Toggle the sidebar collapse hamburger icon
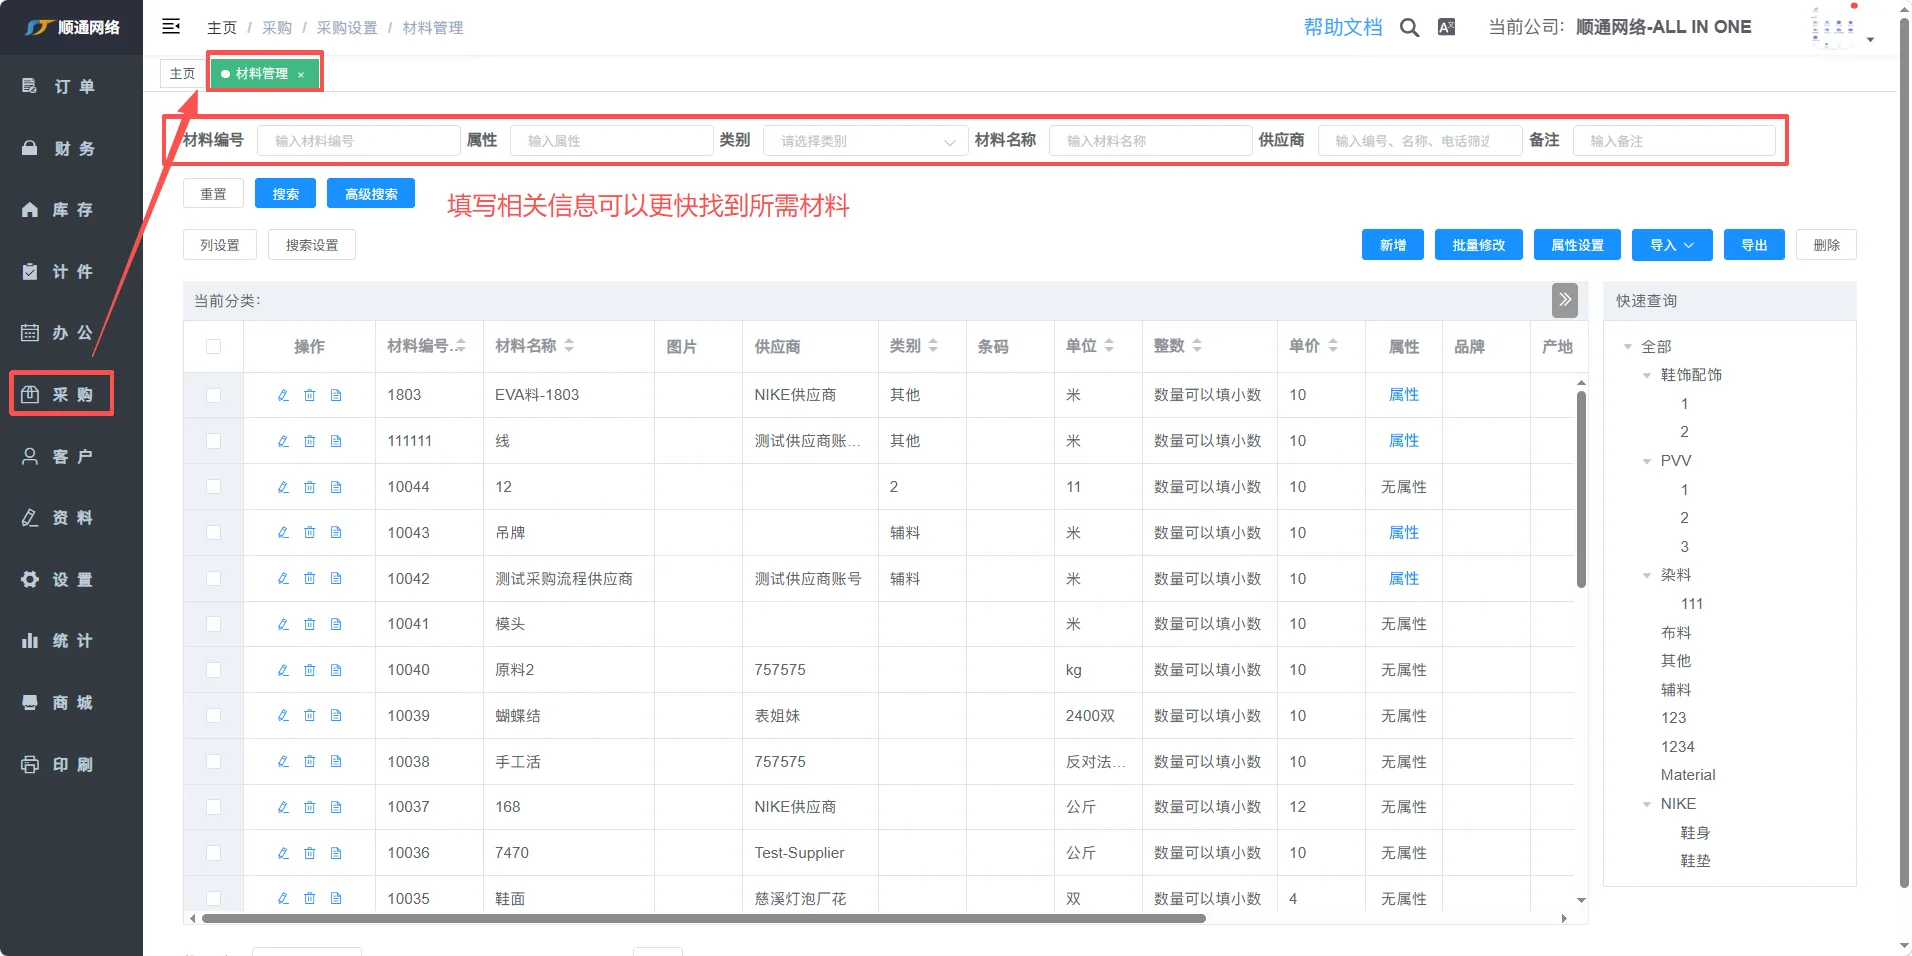1912x956 pixels. coord(171,27)
